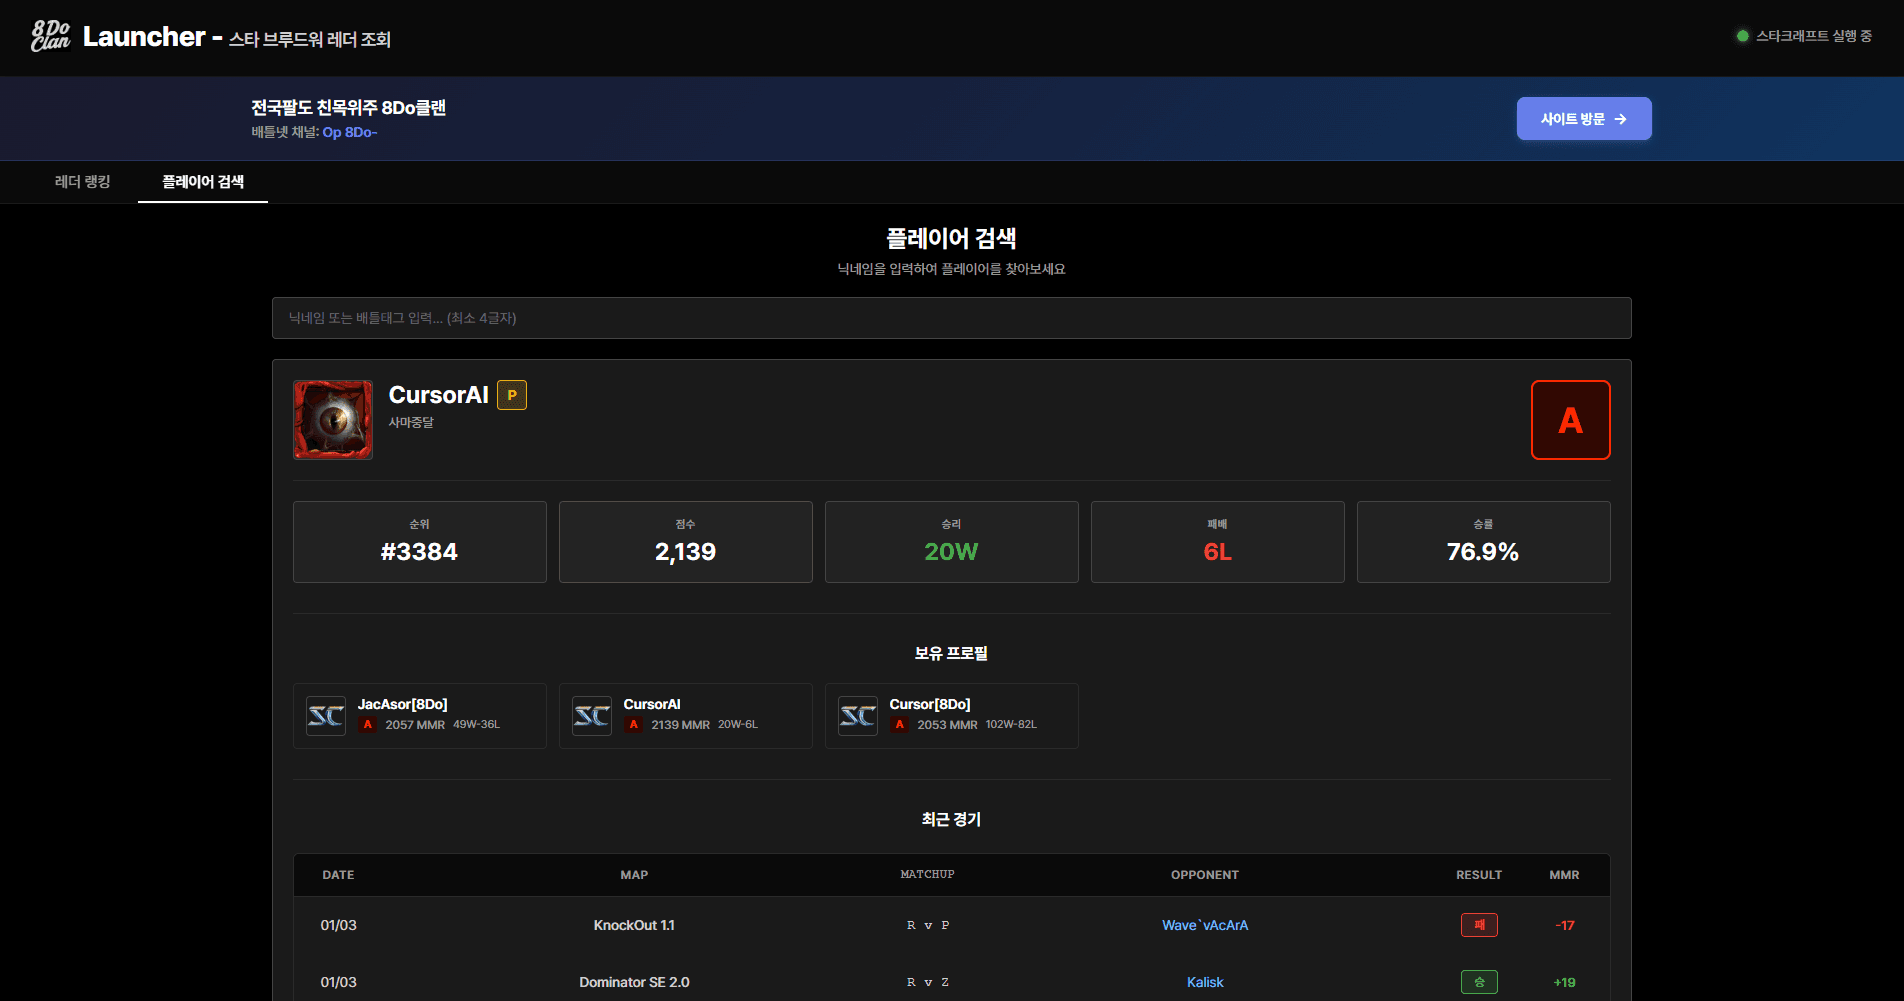Click the MAP column header
The image size is (1904, 1001).
[634, 875]
